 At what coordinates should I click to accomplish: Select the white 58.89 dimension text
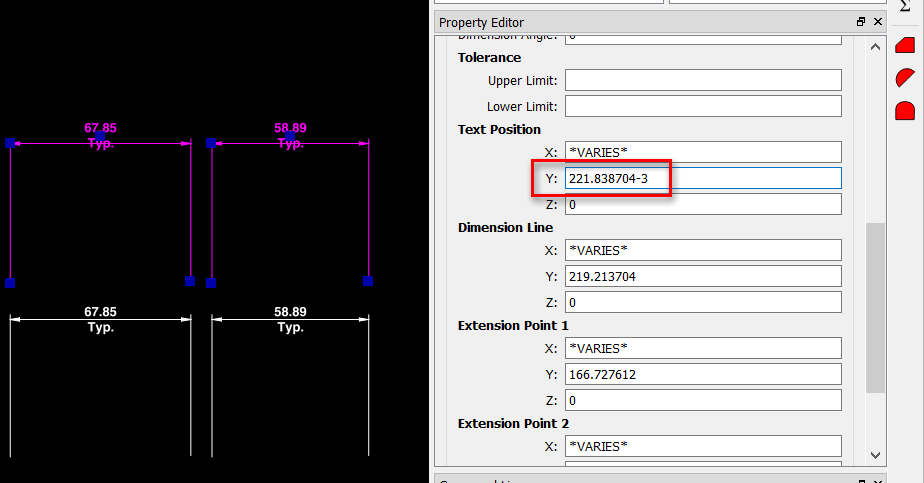(291, 312)
